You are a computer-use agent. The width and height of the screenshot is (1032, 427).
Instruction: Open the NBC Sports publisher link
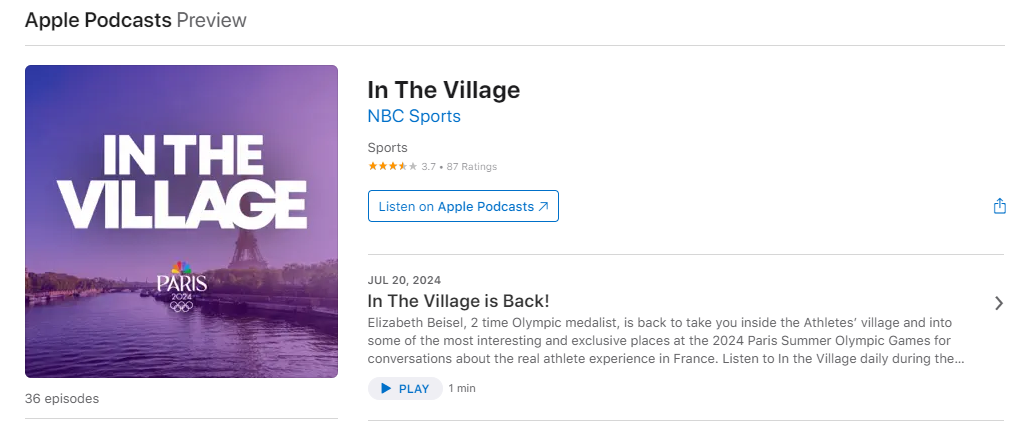tap(414, 116)
